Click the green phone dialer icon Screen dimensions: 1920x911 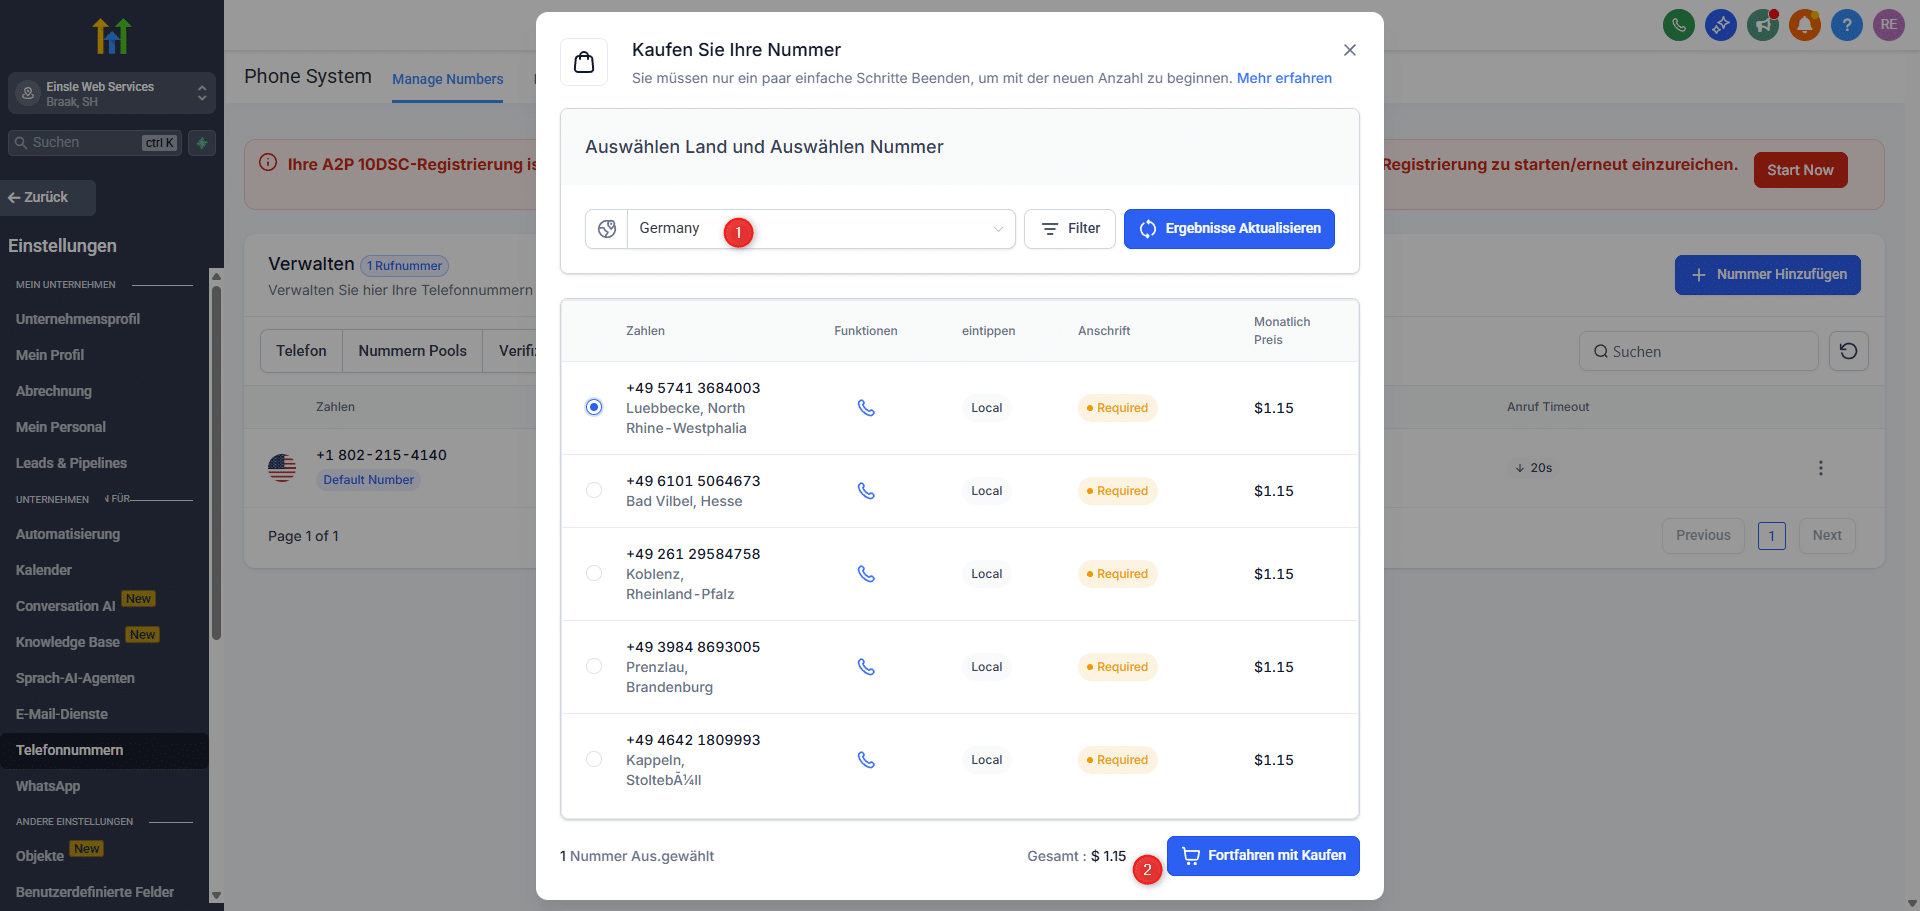point(1678,25)
